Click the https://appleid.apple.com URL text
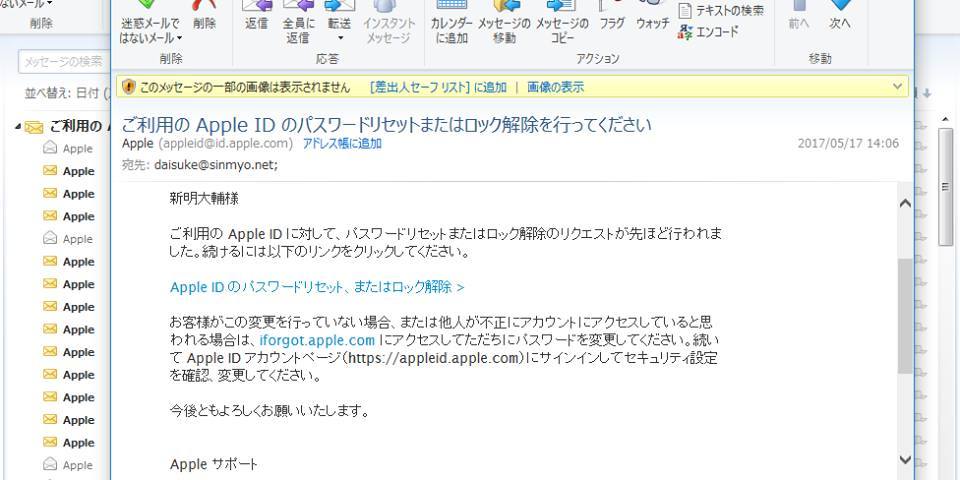 click(x=433, y=358)
